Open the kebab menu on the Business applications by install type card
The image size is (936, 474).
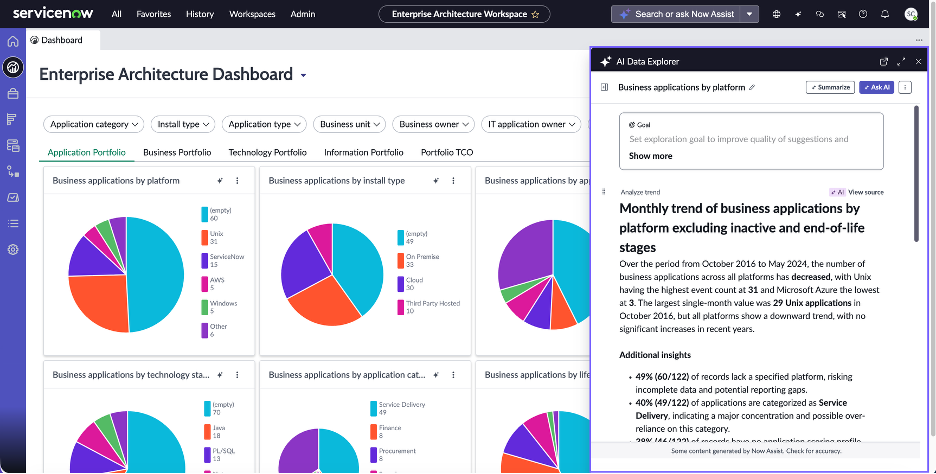[453, 180]
